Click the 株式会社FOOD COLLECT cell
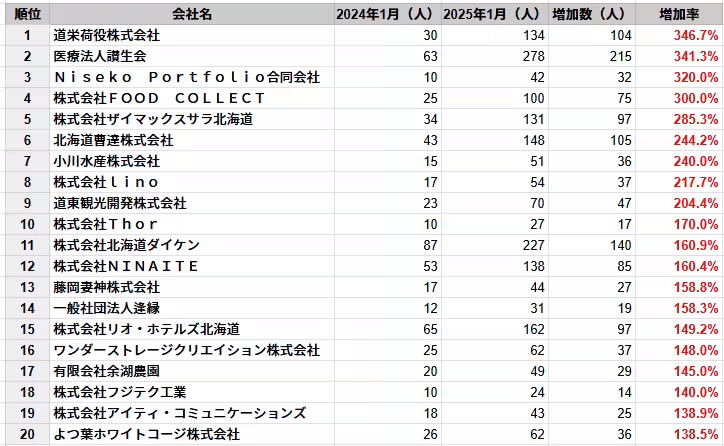The height and width of the screenshot is (446, 724). (192, 98)
